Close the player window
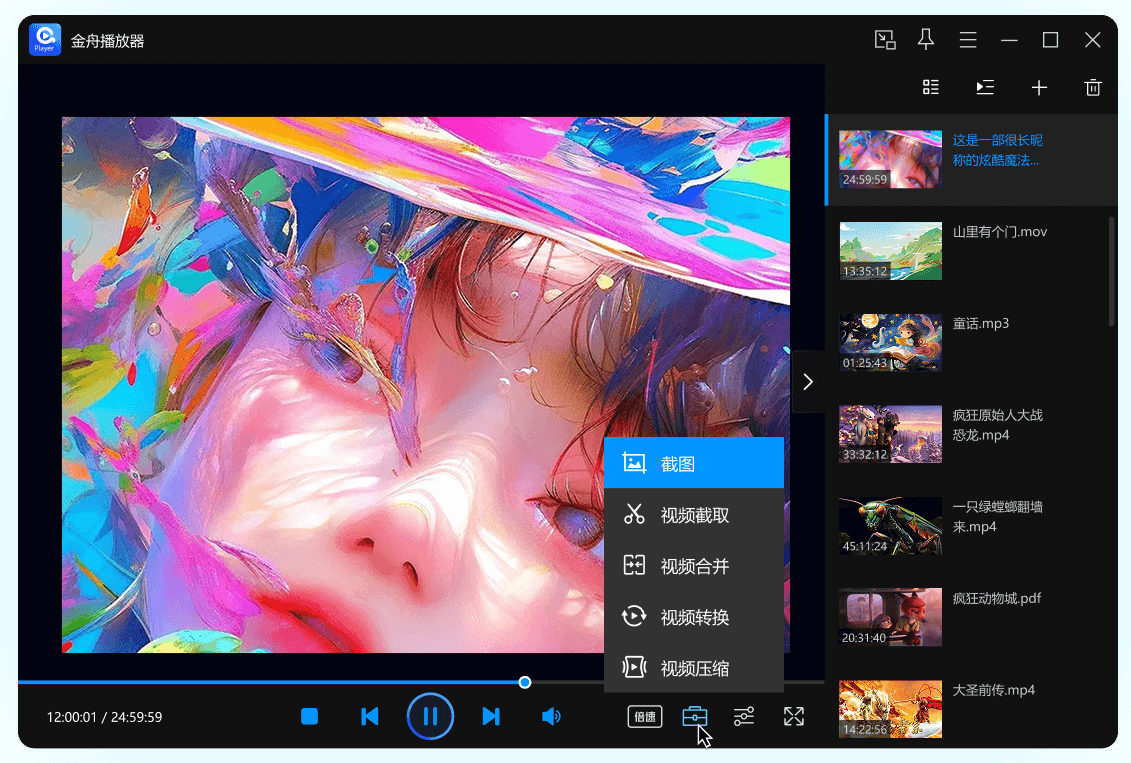The height and width of the screenshot is (763, 1131). click(x=1092, y=40)
